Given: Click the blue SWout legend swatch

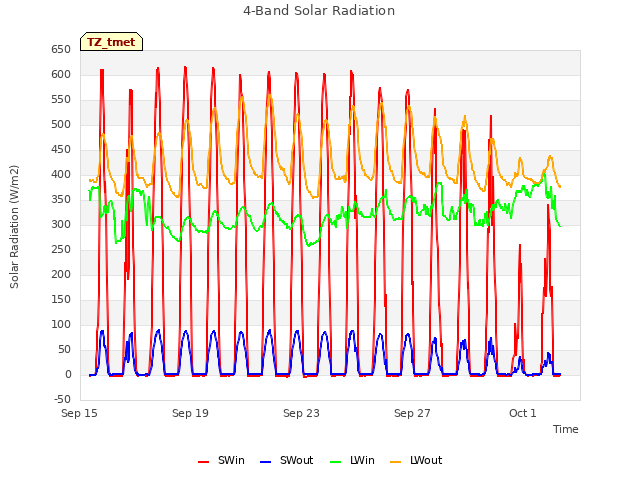Looking at the screenshot, I should tap(265, 462).
